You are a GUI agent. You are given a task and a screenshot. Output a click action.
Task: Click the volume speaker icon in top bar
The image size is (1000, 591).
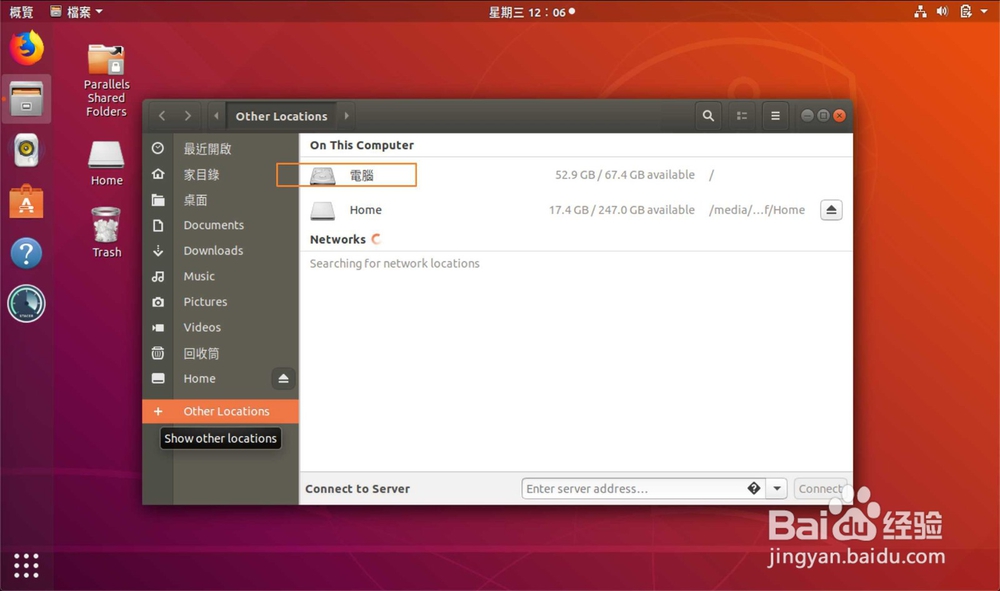942,11
